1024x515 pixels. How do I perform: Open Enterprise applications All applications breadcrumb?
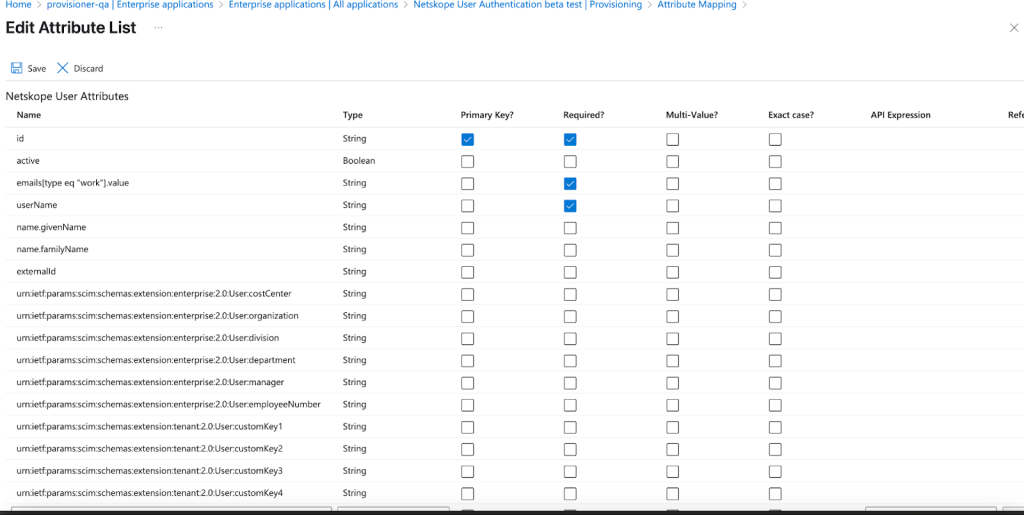(313, 5)
